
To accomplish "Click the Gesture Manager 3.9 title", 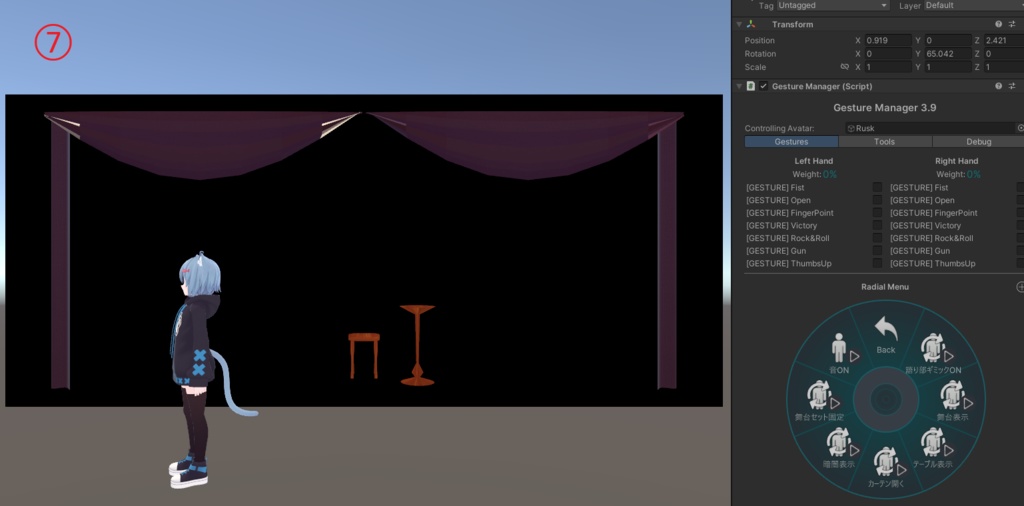I will click(885, 108).
